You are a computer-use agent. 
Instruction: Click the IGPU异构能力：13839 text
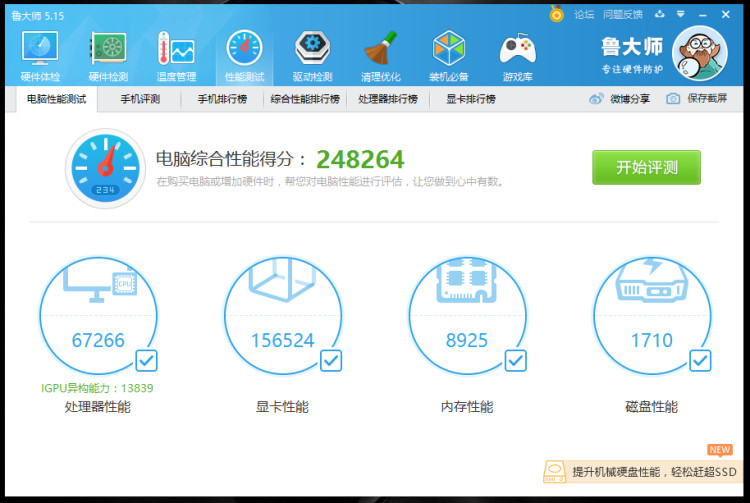pyautogui.click(x=97, y=388)
